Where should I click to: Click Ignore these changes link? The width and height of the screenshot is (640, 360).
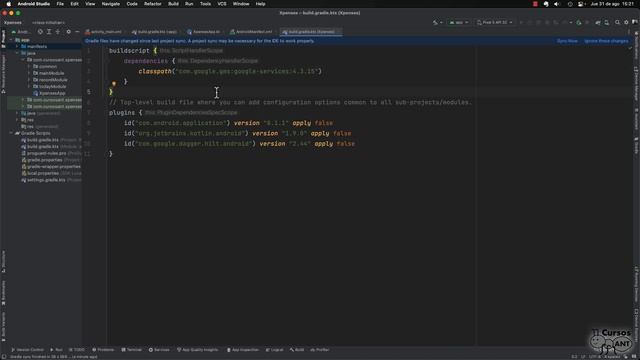click(606, 41)
